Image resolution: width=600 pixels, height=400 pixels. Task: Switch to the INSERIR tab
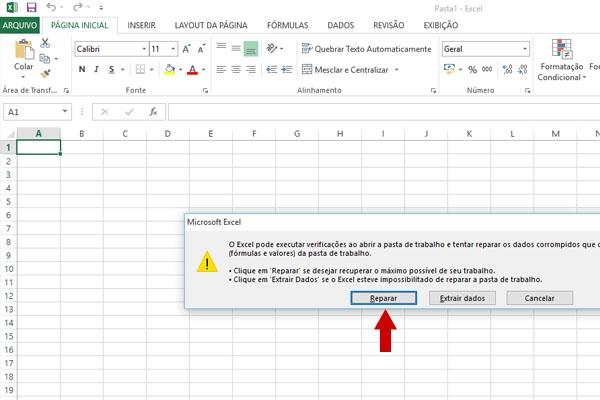141,25
